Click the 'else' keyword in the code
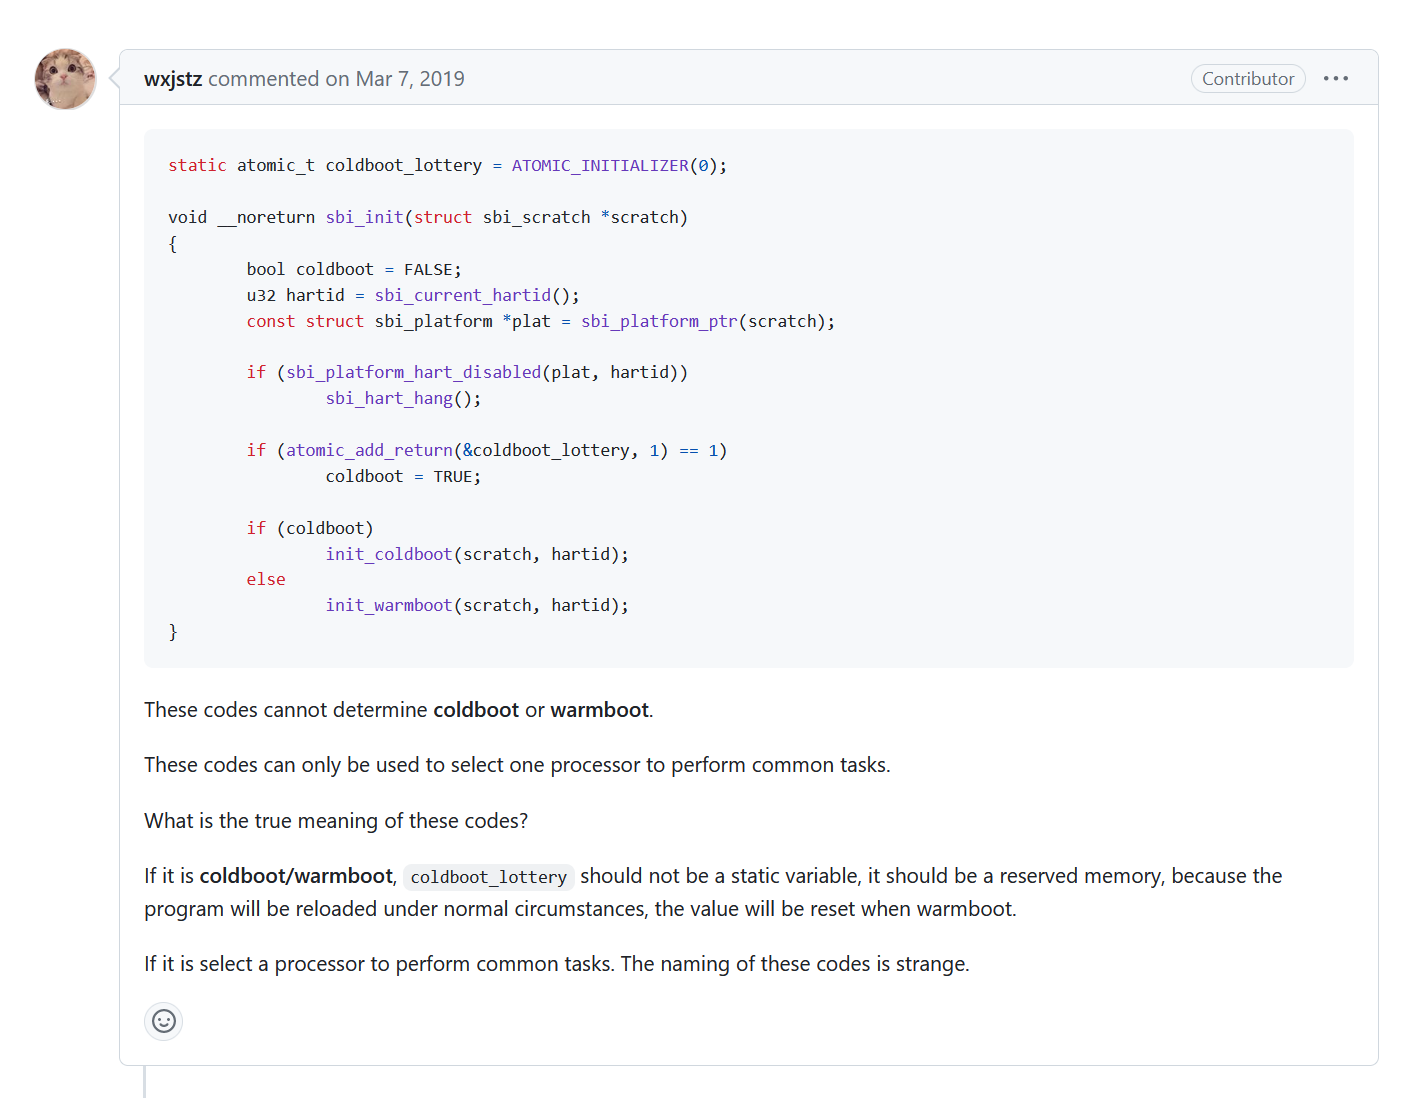The image size is (1401, 1098). 266,579
